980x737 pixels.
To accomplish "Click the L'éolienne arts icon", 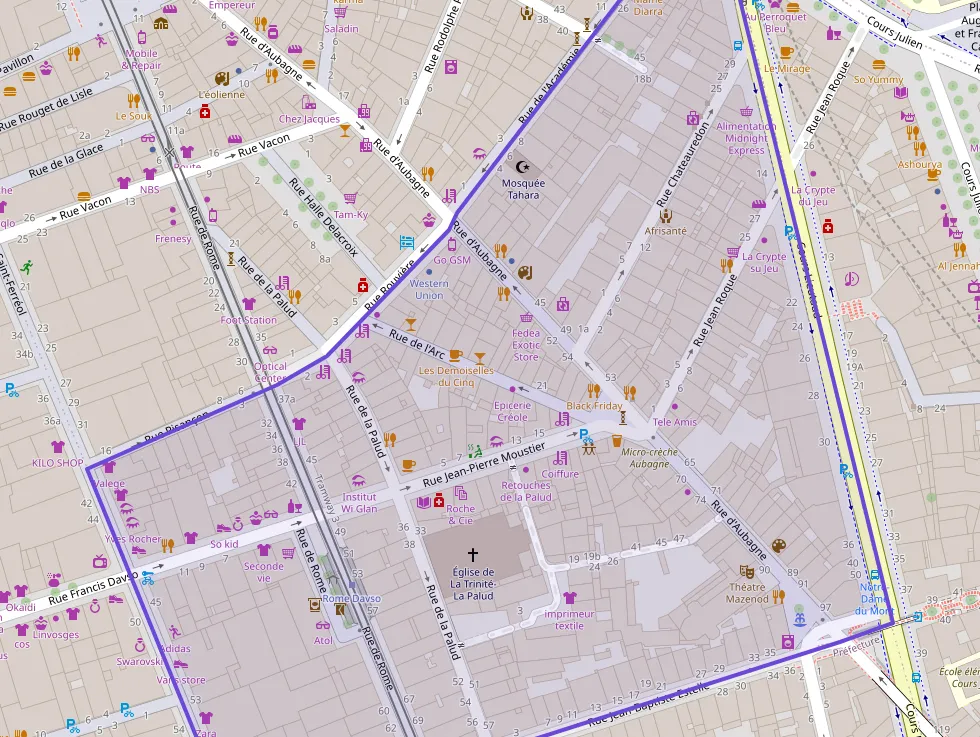I will click(x=221, y=79).
